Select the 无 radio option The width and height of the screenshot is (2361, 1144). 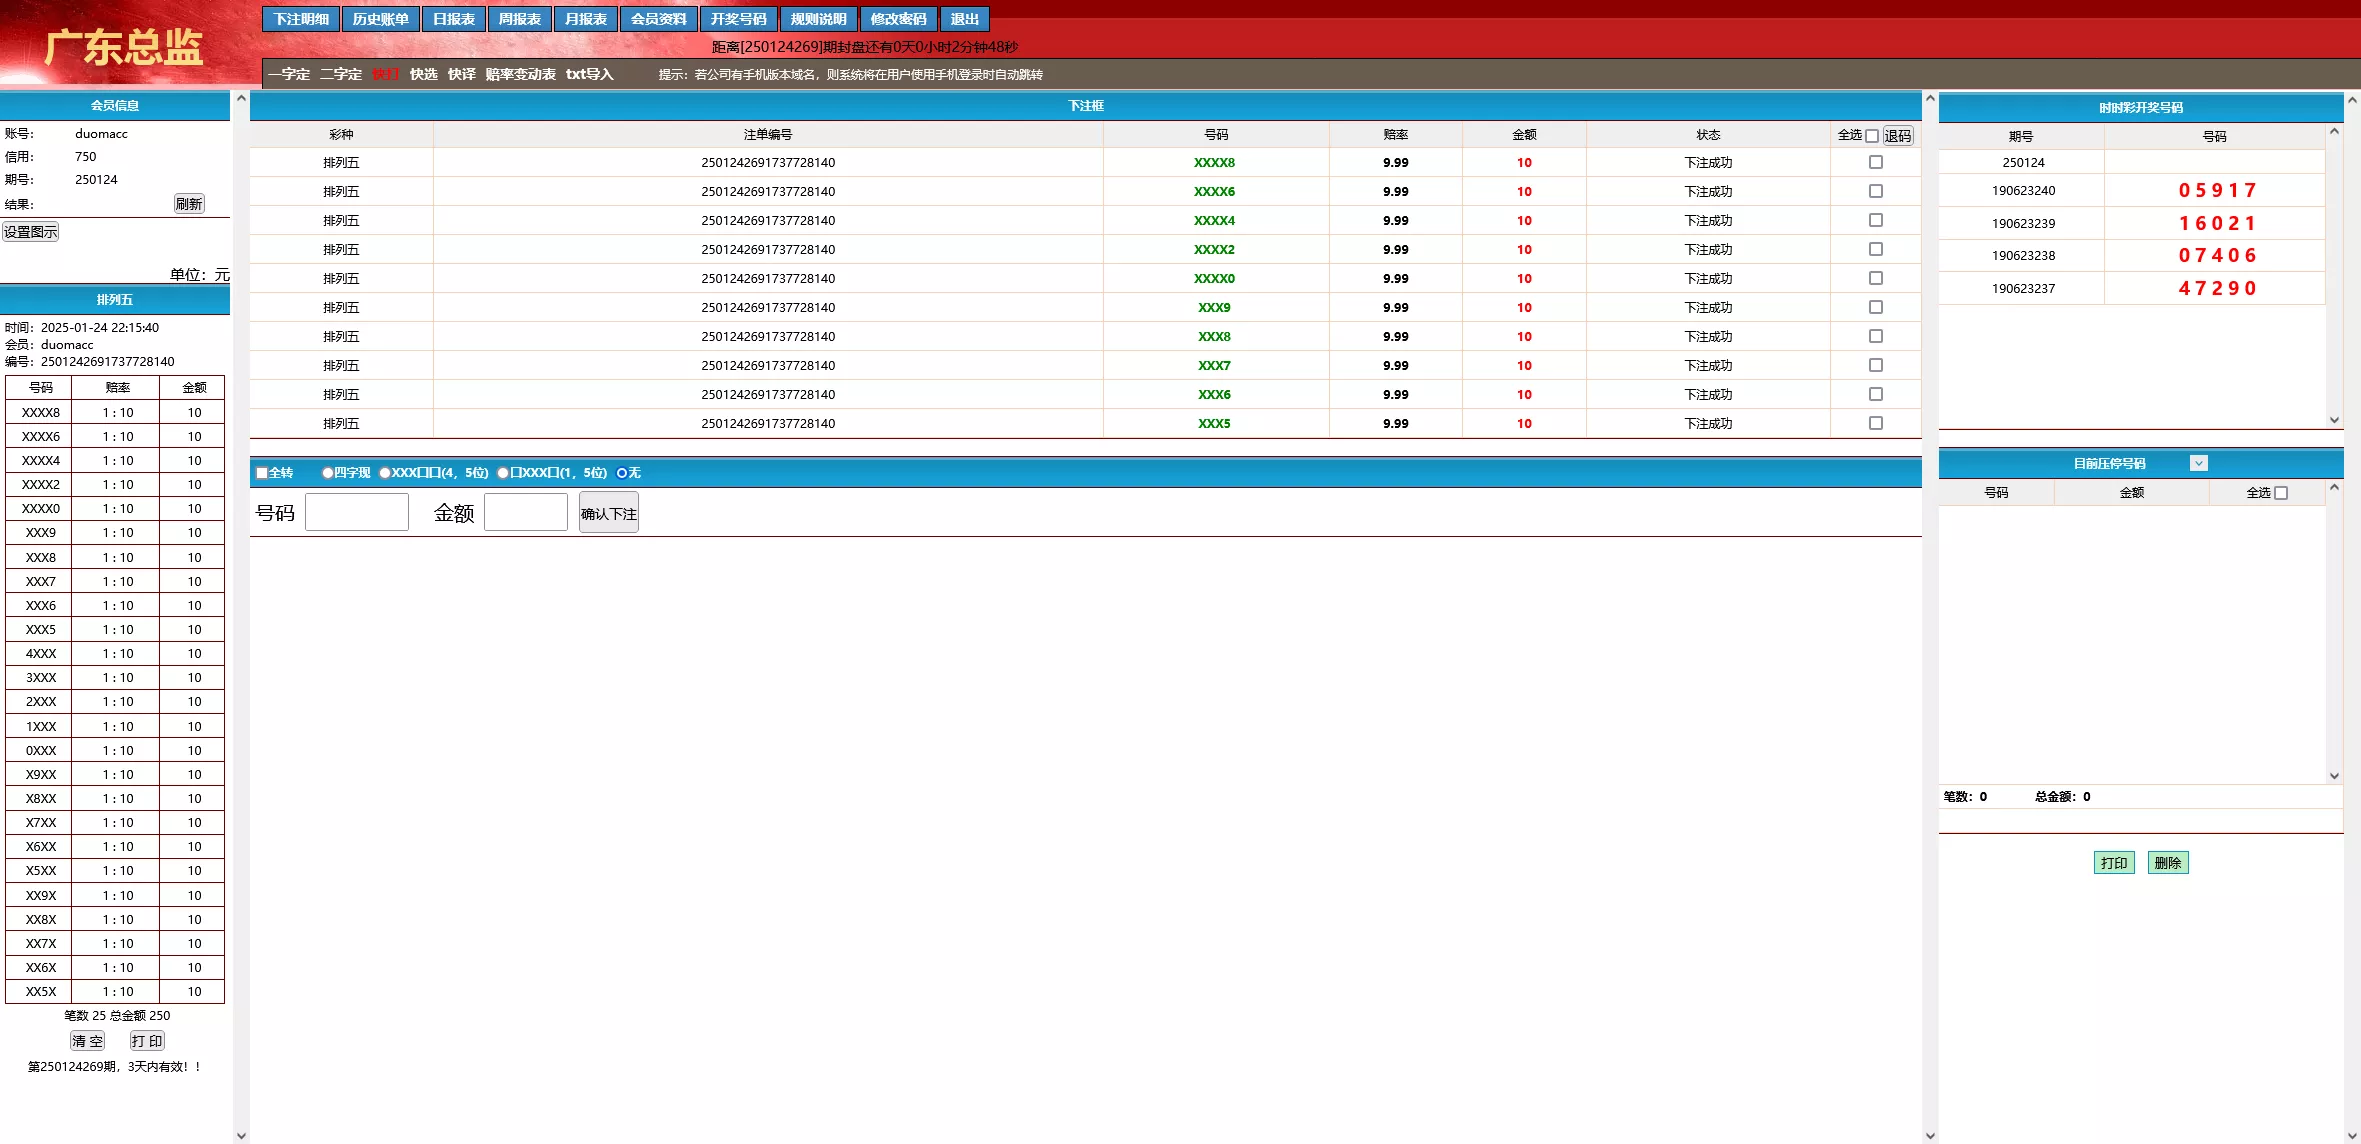point(622,473)
